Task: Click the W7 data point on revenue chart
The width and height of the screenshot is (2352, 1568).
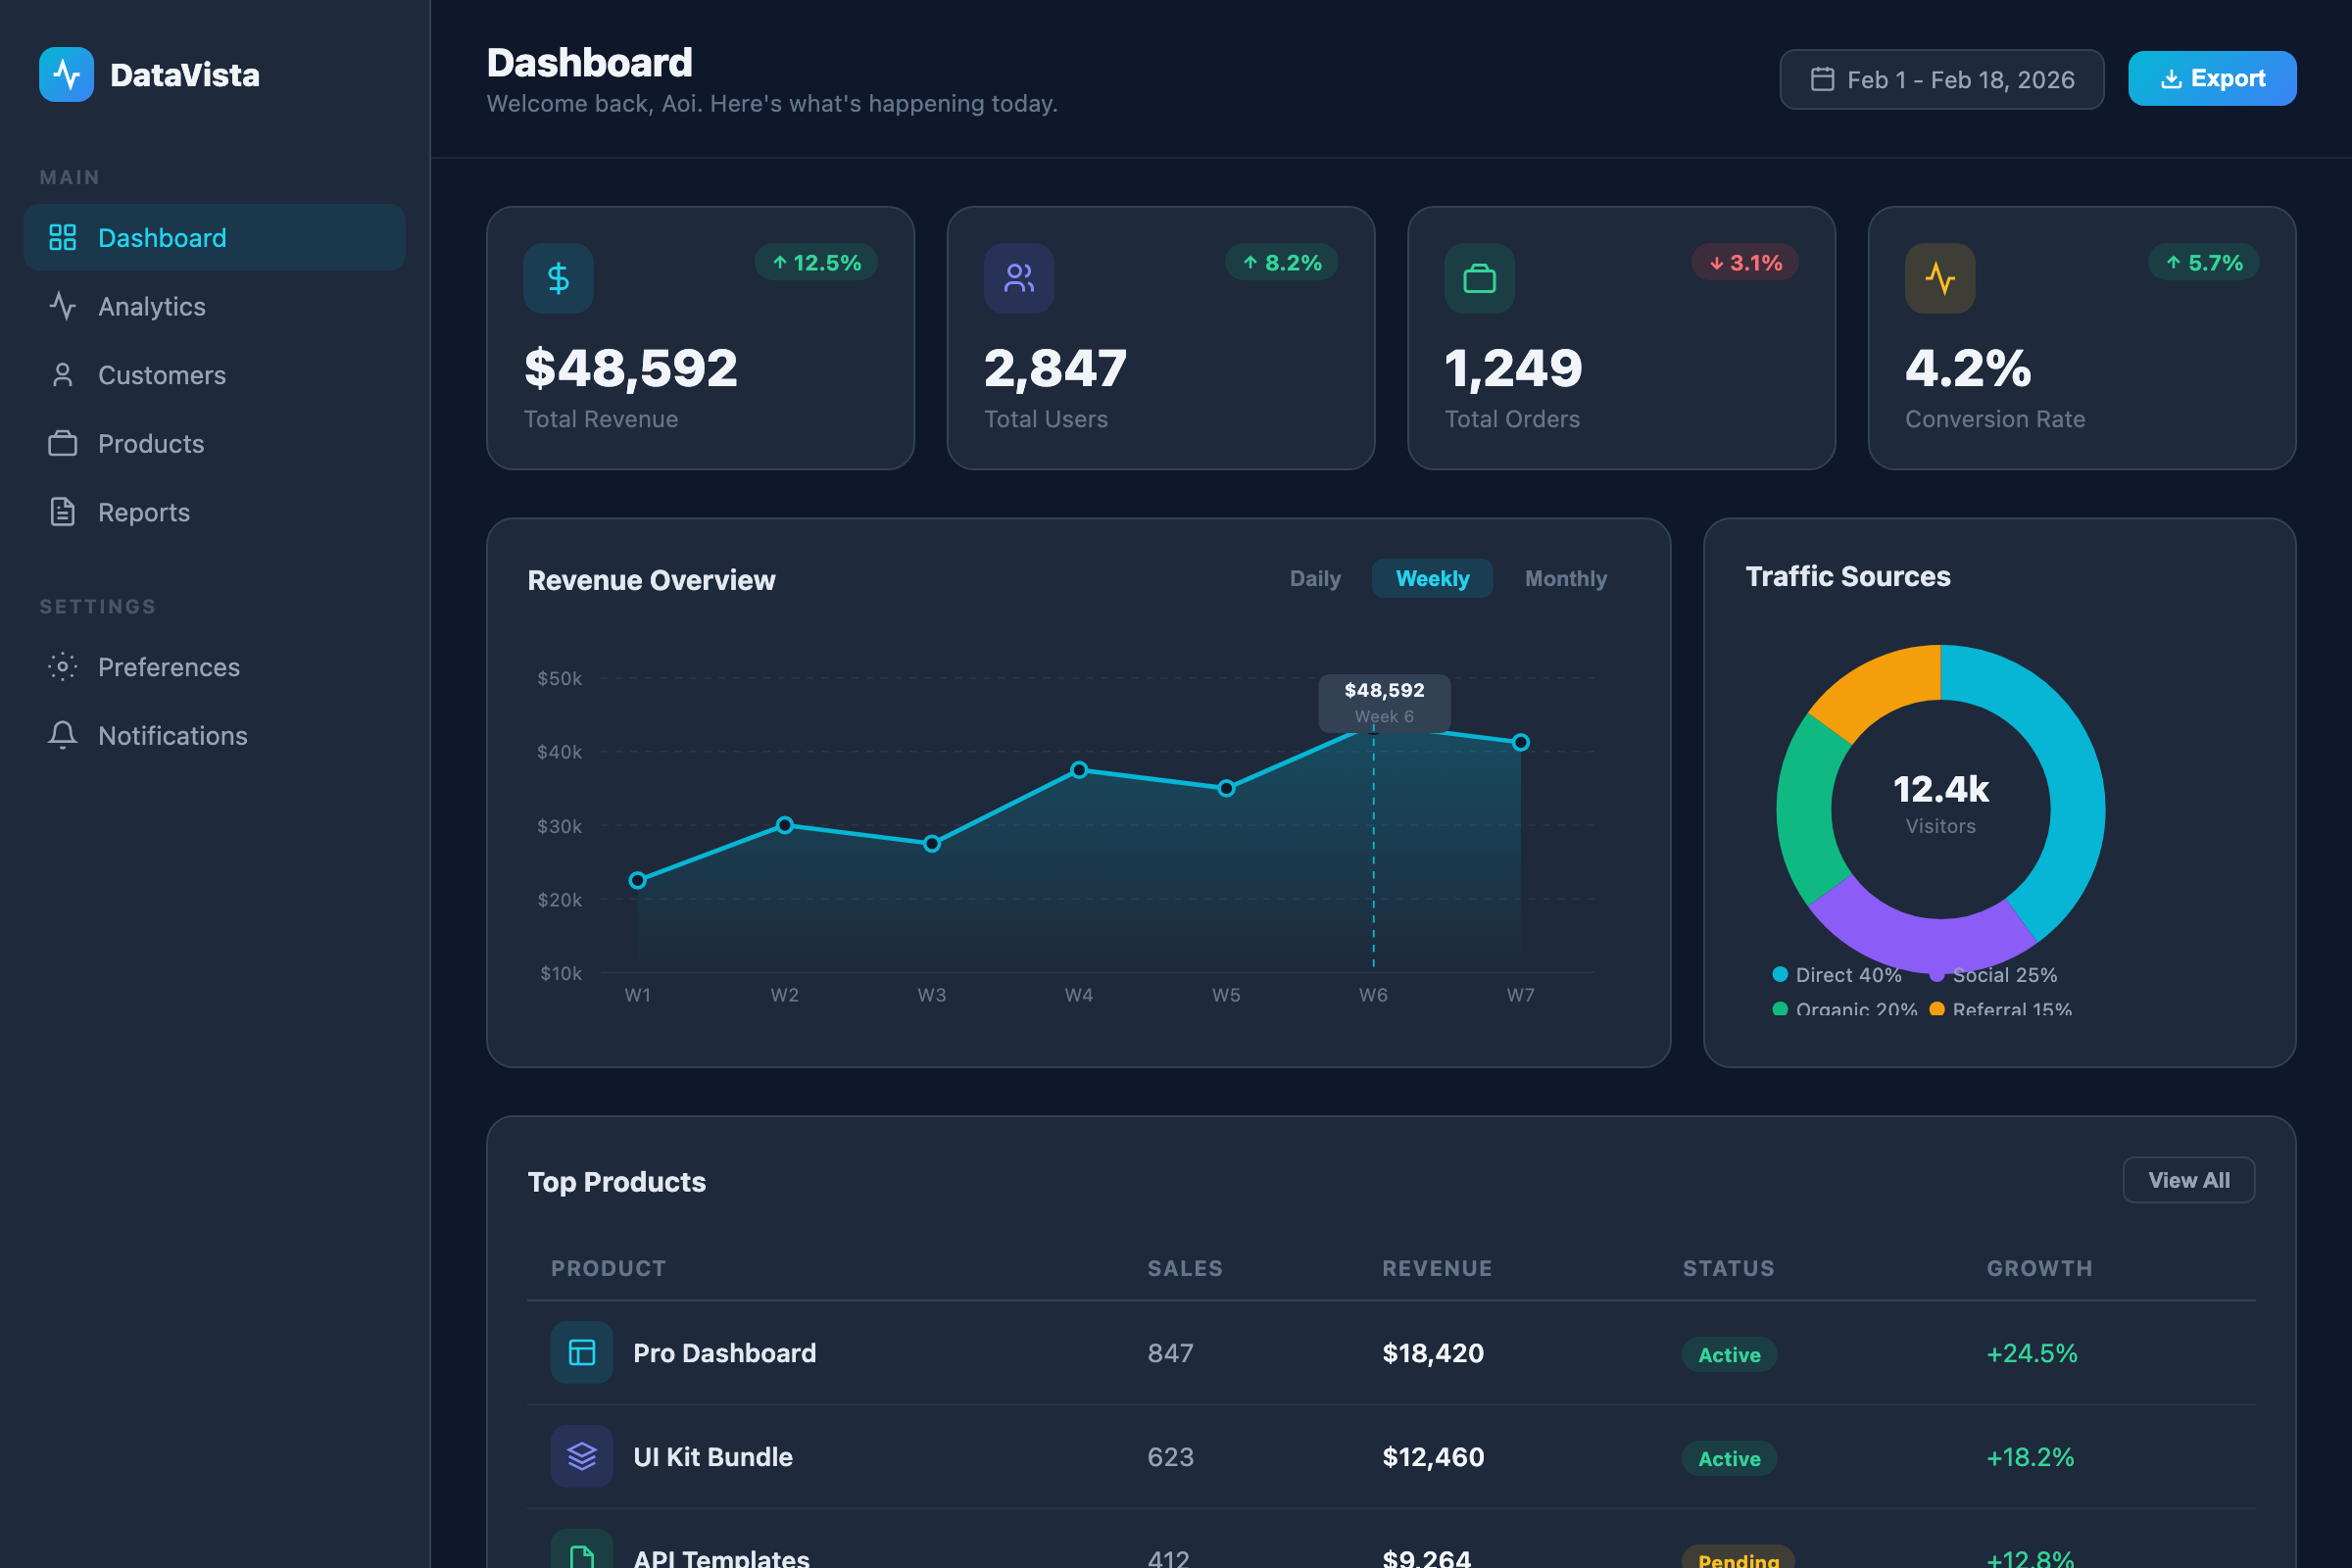Action: (x=1520, y=742)
